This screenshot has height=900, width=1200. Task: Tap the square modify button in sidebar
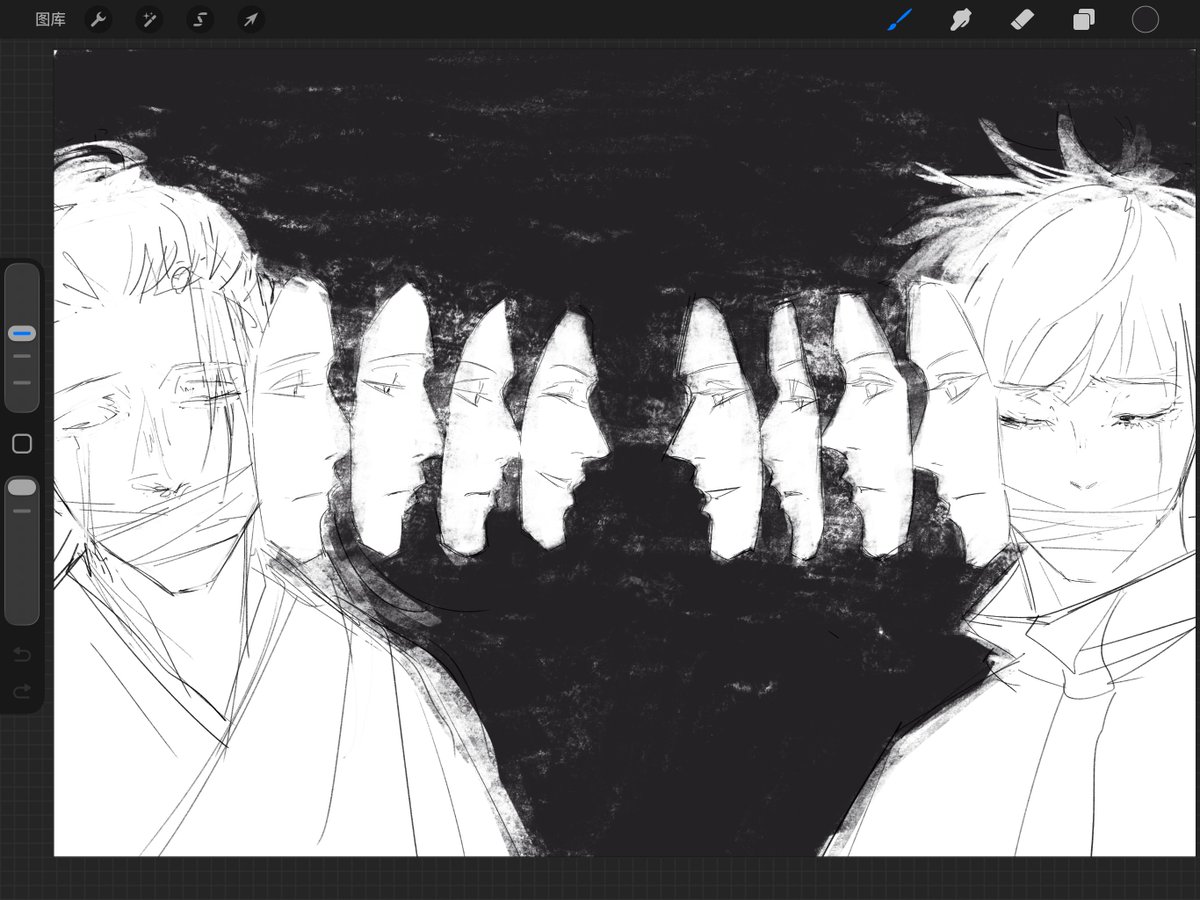[22, 444]
